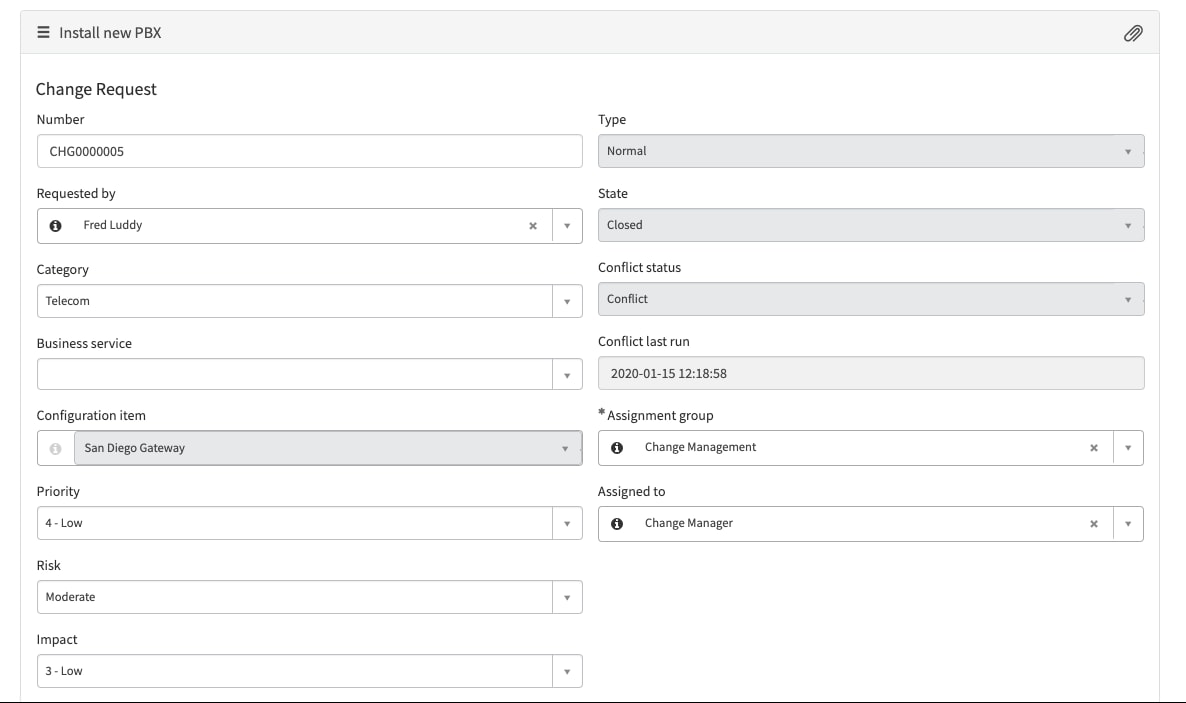
Task: Open the Category dropdown showing Telecom
Action: tap(568, 300)
